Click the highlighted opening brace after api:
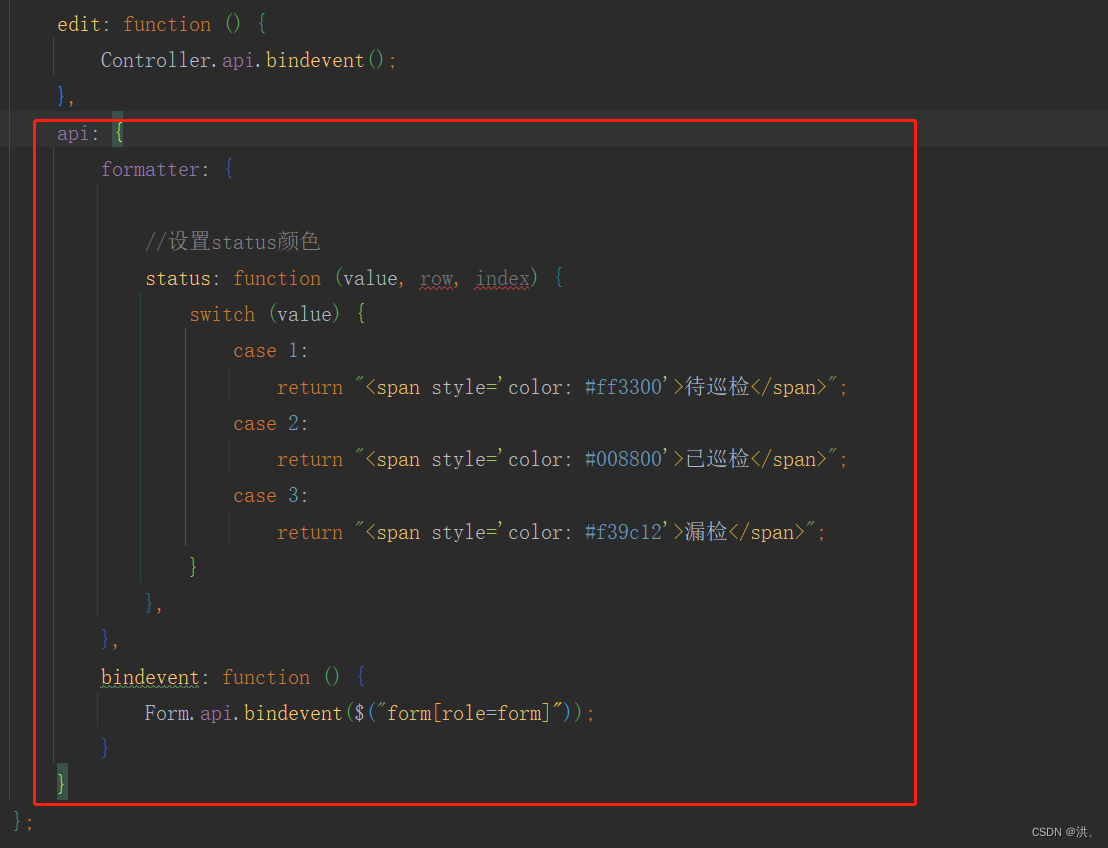This screenshot has width=1108, height=848. coord(117,132)
